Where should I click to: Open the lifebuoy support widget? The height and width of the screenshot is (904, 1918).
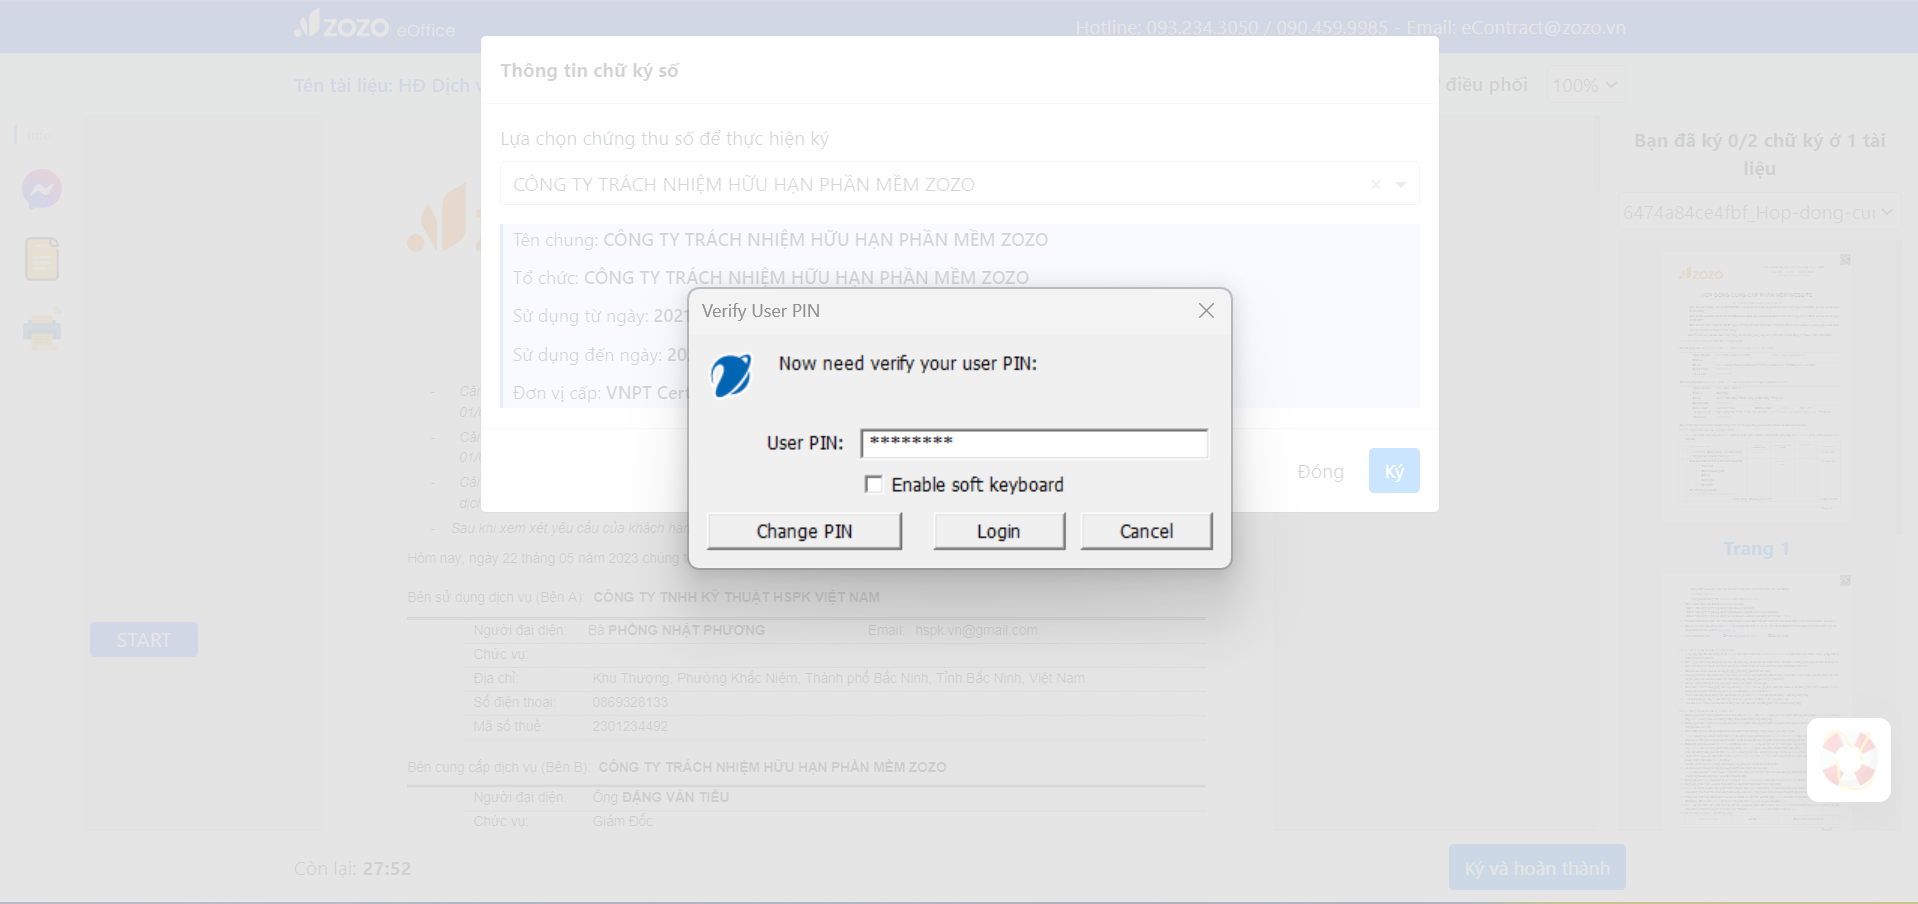(1848, 760)
